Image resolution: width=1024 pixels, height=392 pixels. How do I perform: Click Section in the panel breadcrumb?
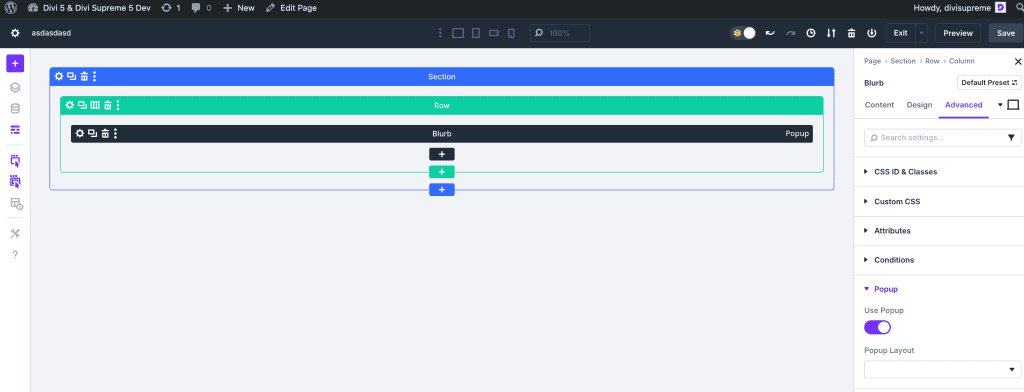click(903, 61)
